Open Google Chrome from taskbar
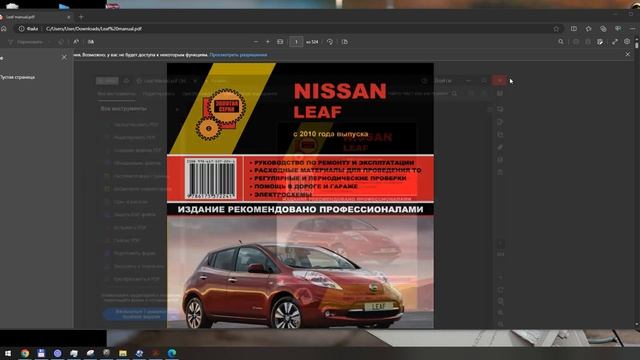 click(25, 353)
